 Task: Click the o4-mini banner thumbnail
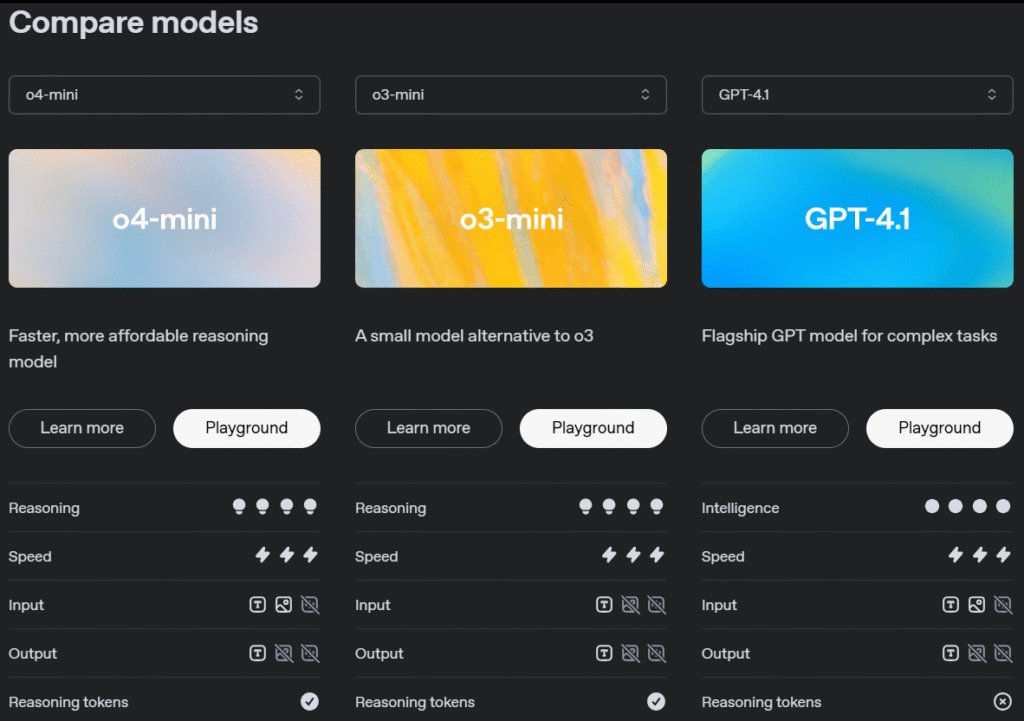164,218
